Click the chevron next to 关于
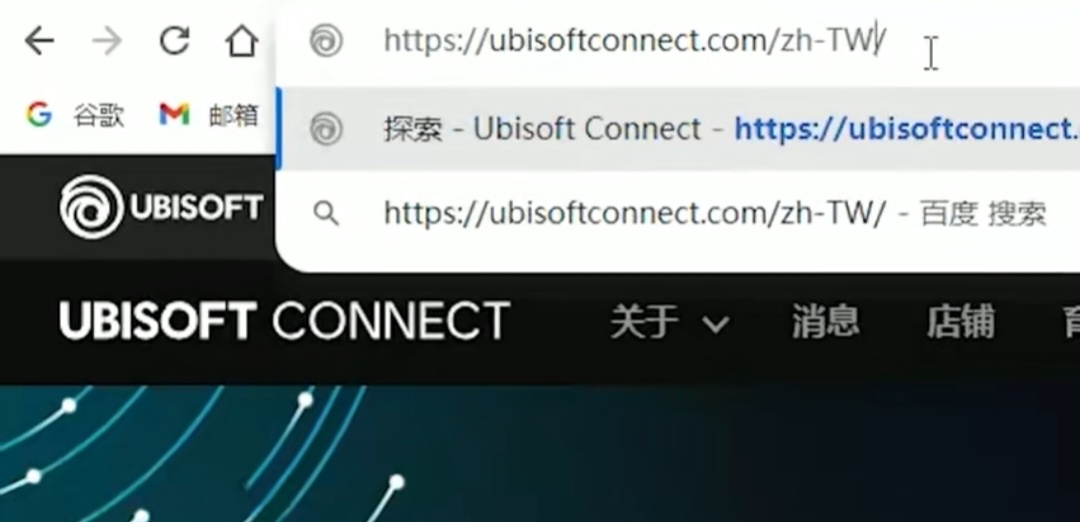This screenshot has width=1080, height=522. [716, 324]
